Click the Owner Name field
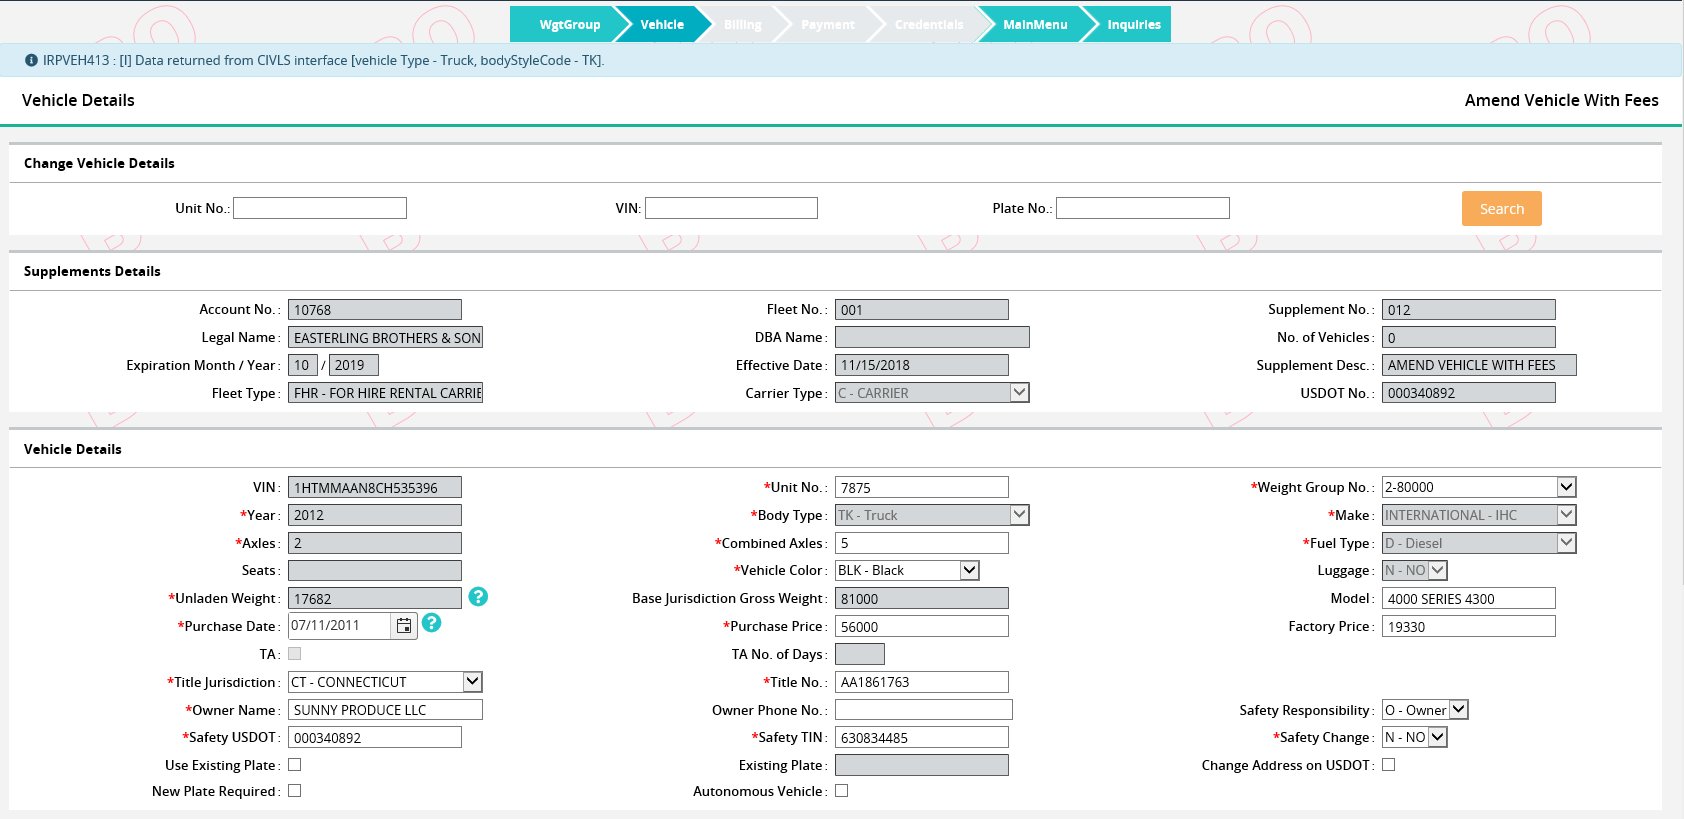 click(x=385, y=710)
